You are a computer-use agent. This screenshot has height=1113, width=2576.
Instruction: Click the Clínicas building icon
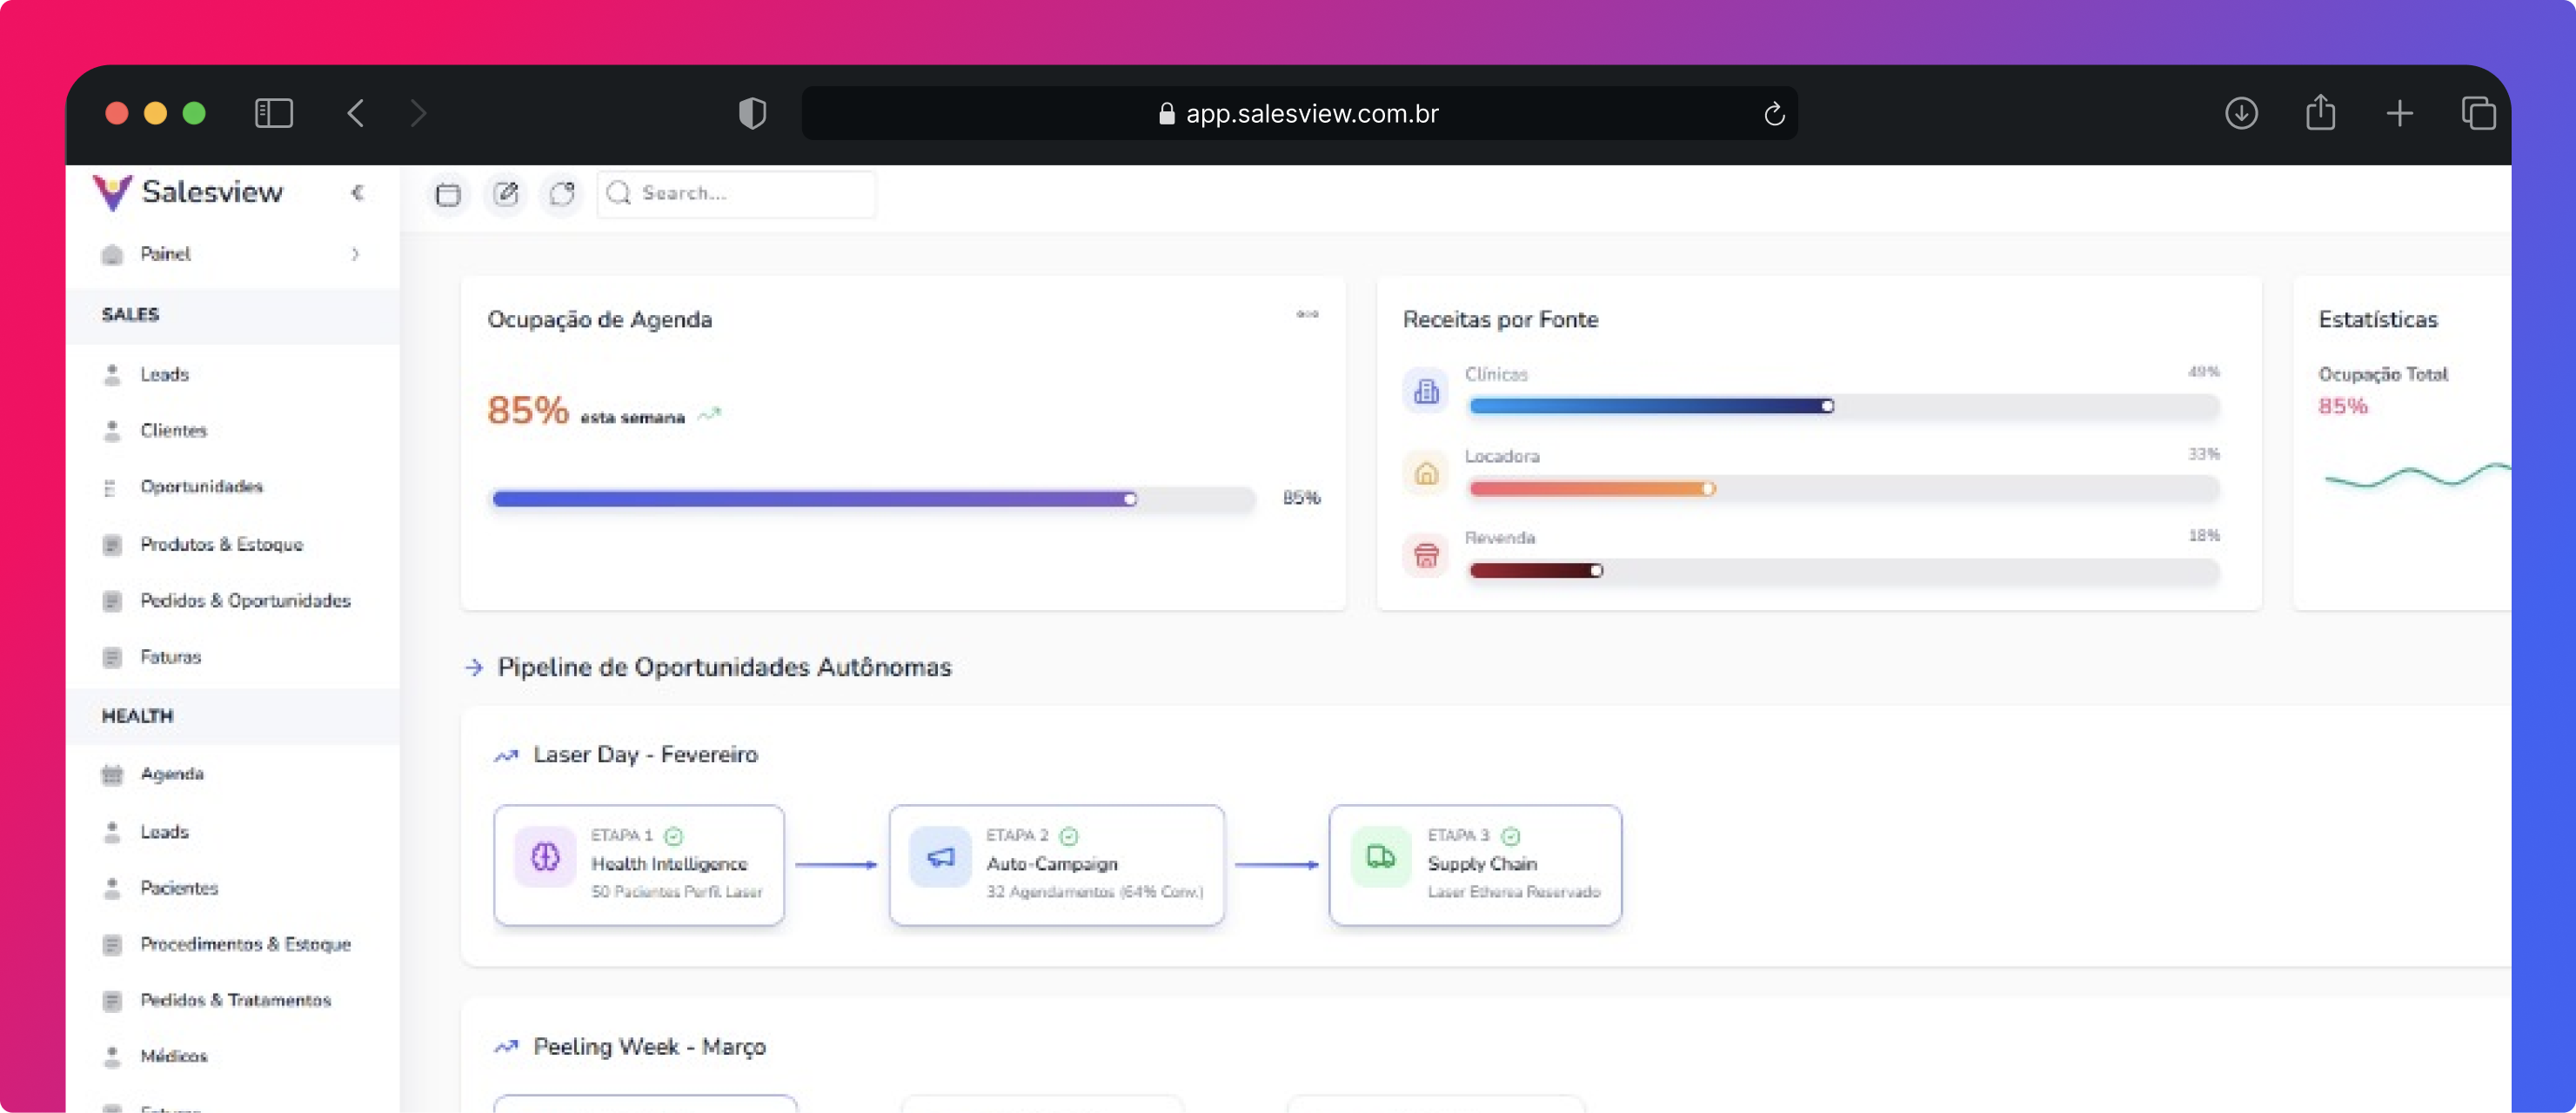[x=1426, y=390]
